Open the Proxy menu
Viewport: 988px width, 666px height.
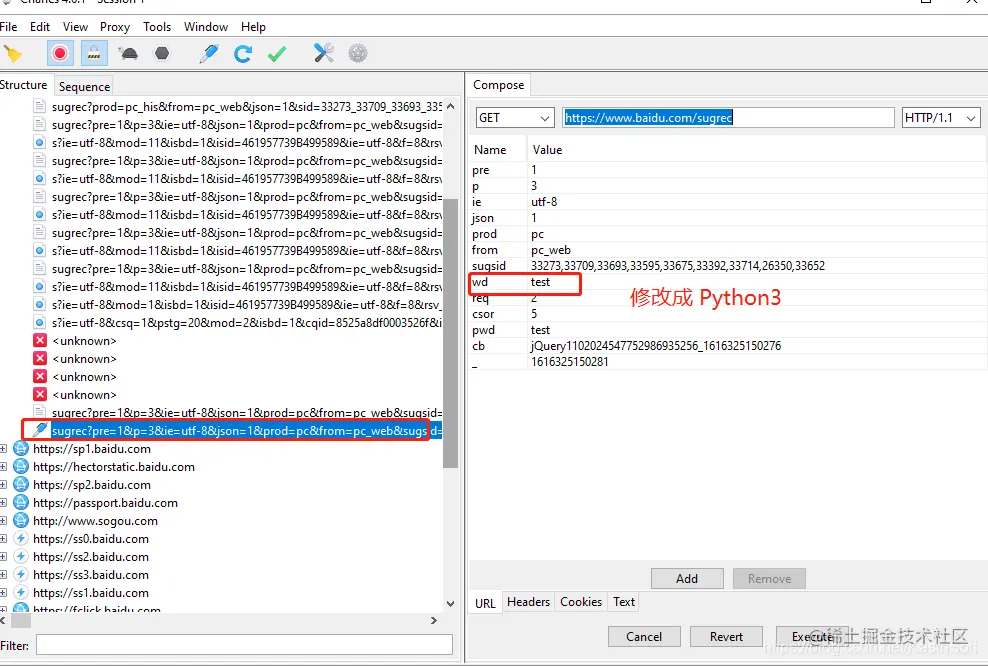(115, 26)
